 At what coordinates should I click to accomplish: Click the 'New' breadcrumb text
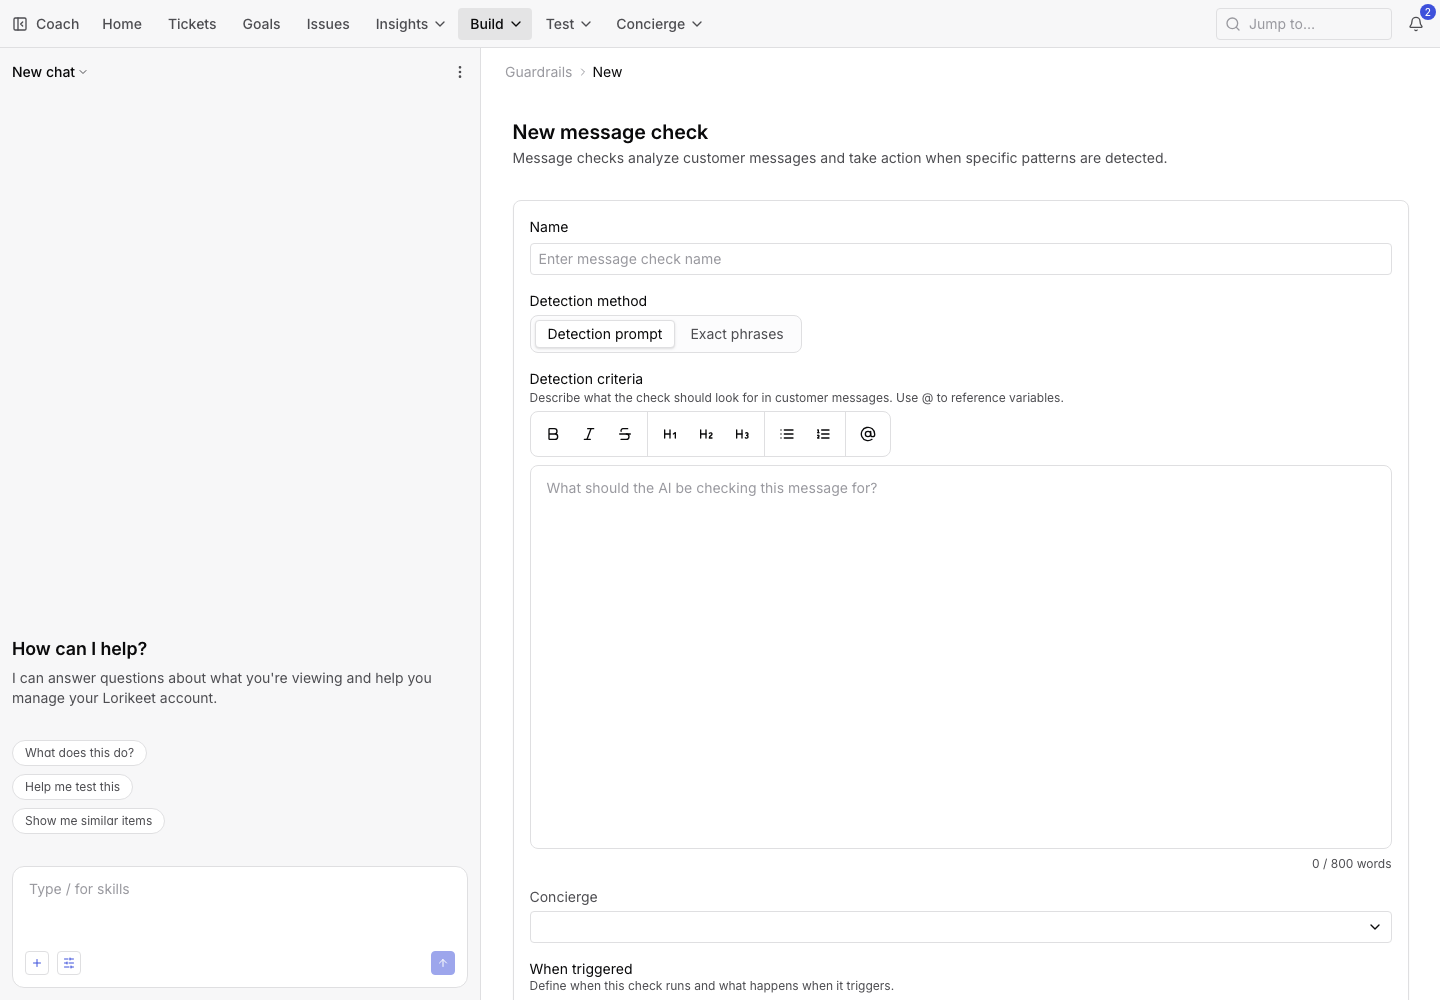click(x=607, y=72)
